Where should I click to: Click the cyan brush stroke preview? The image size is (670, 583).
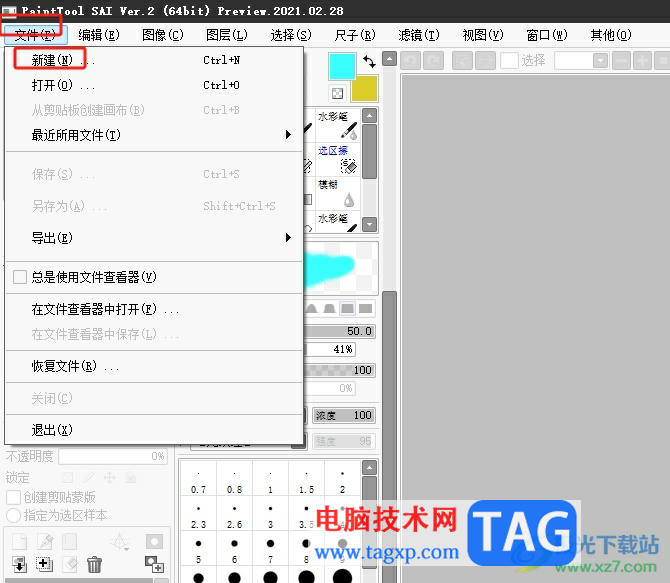(x=341, y=268)
